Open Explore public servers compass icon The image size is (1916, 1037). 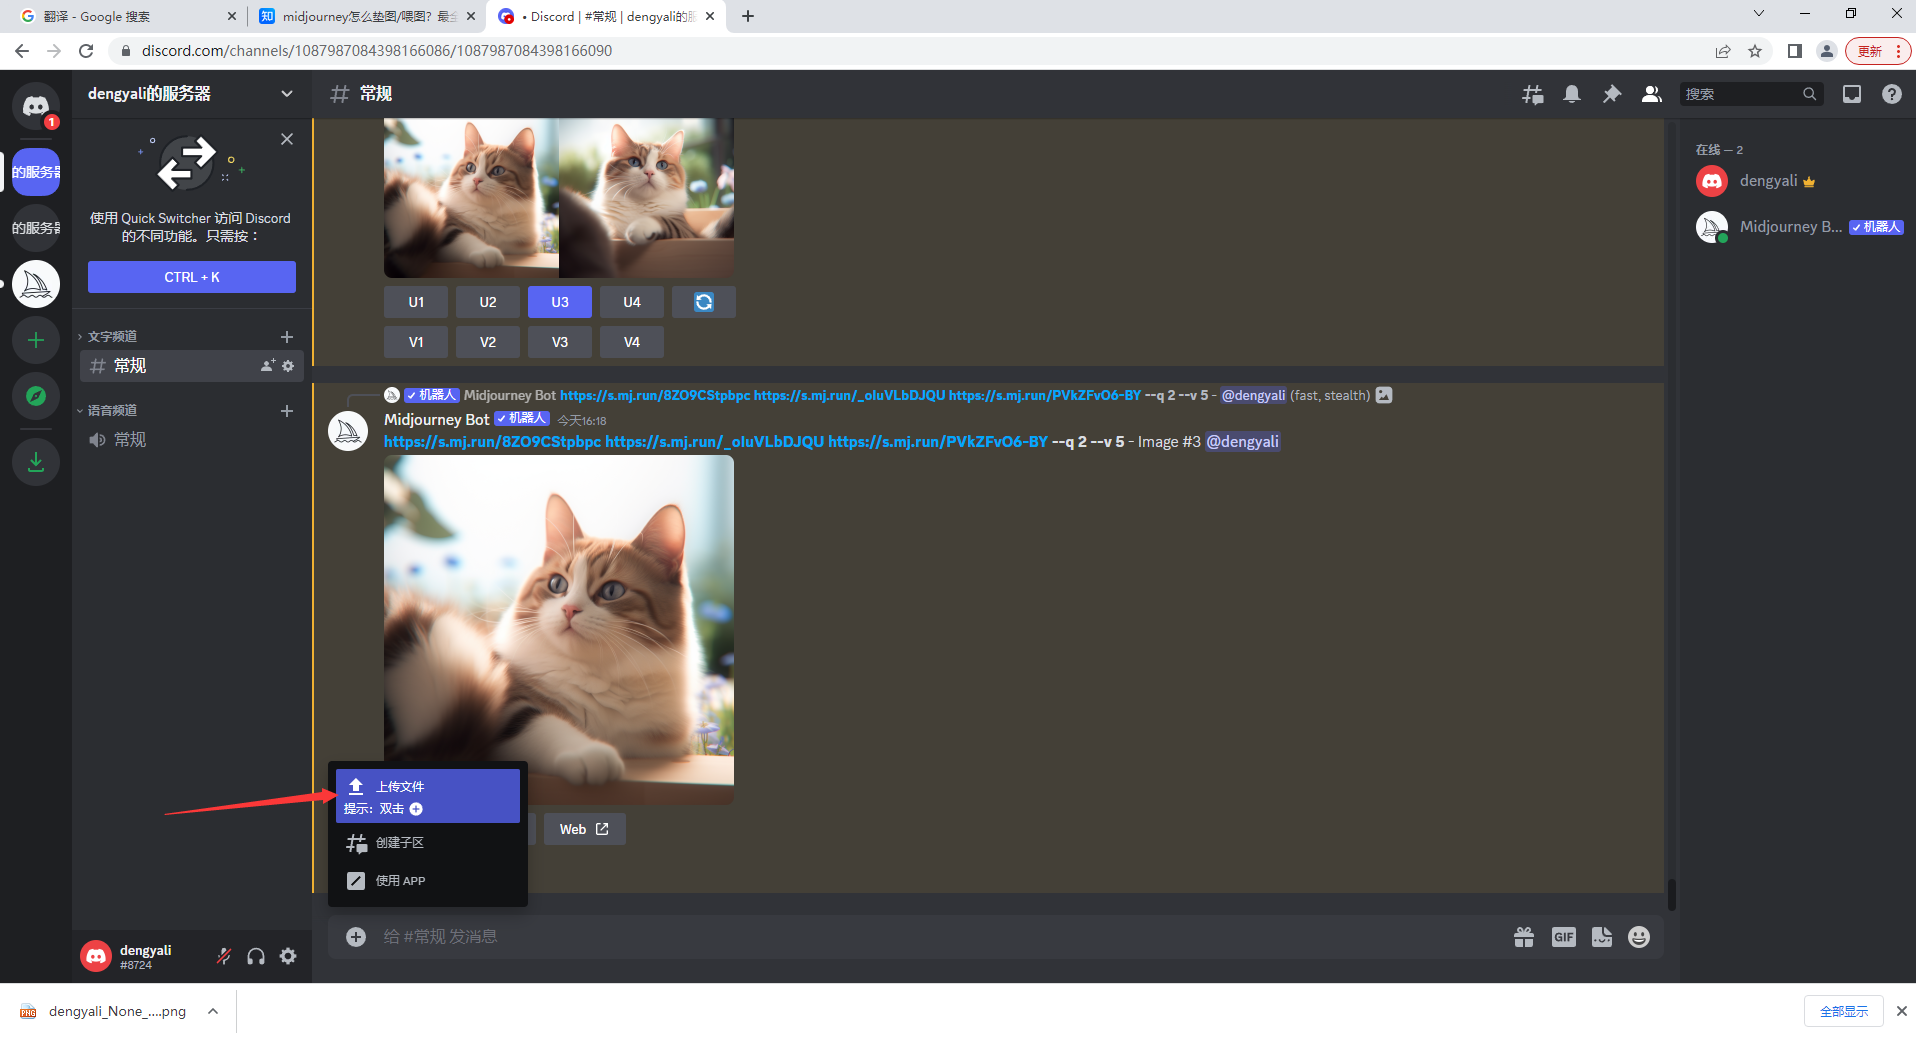click(x=36, y=396)
